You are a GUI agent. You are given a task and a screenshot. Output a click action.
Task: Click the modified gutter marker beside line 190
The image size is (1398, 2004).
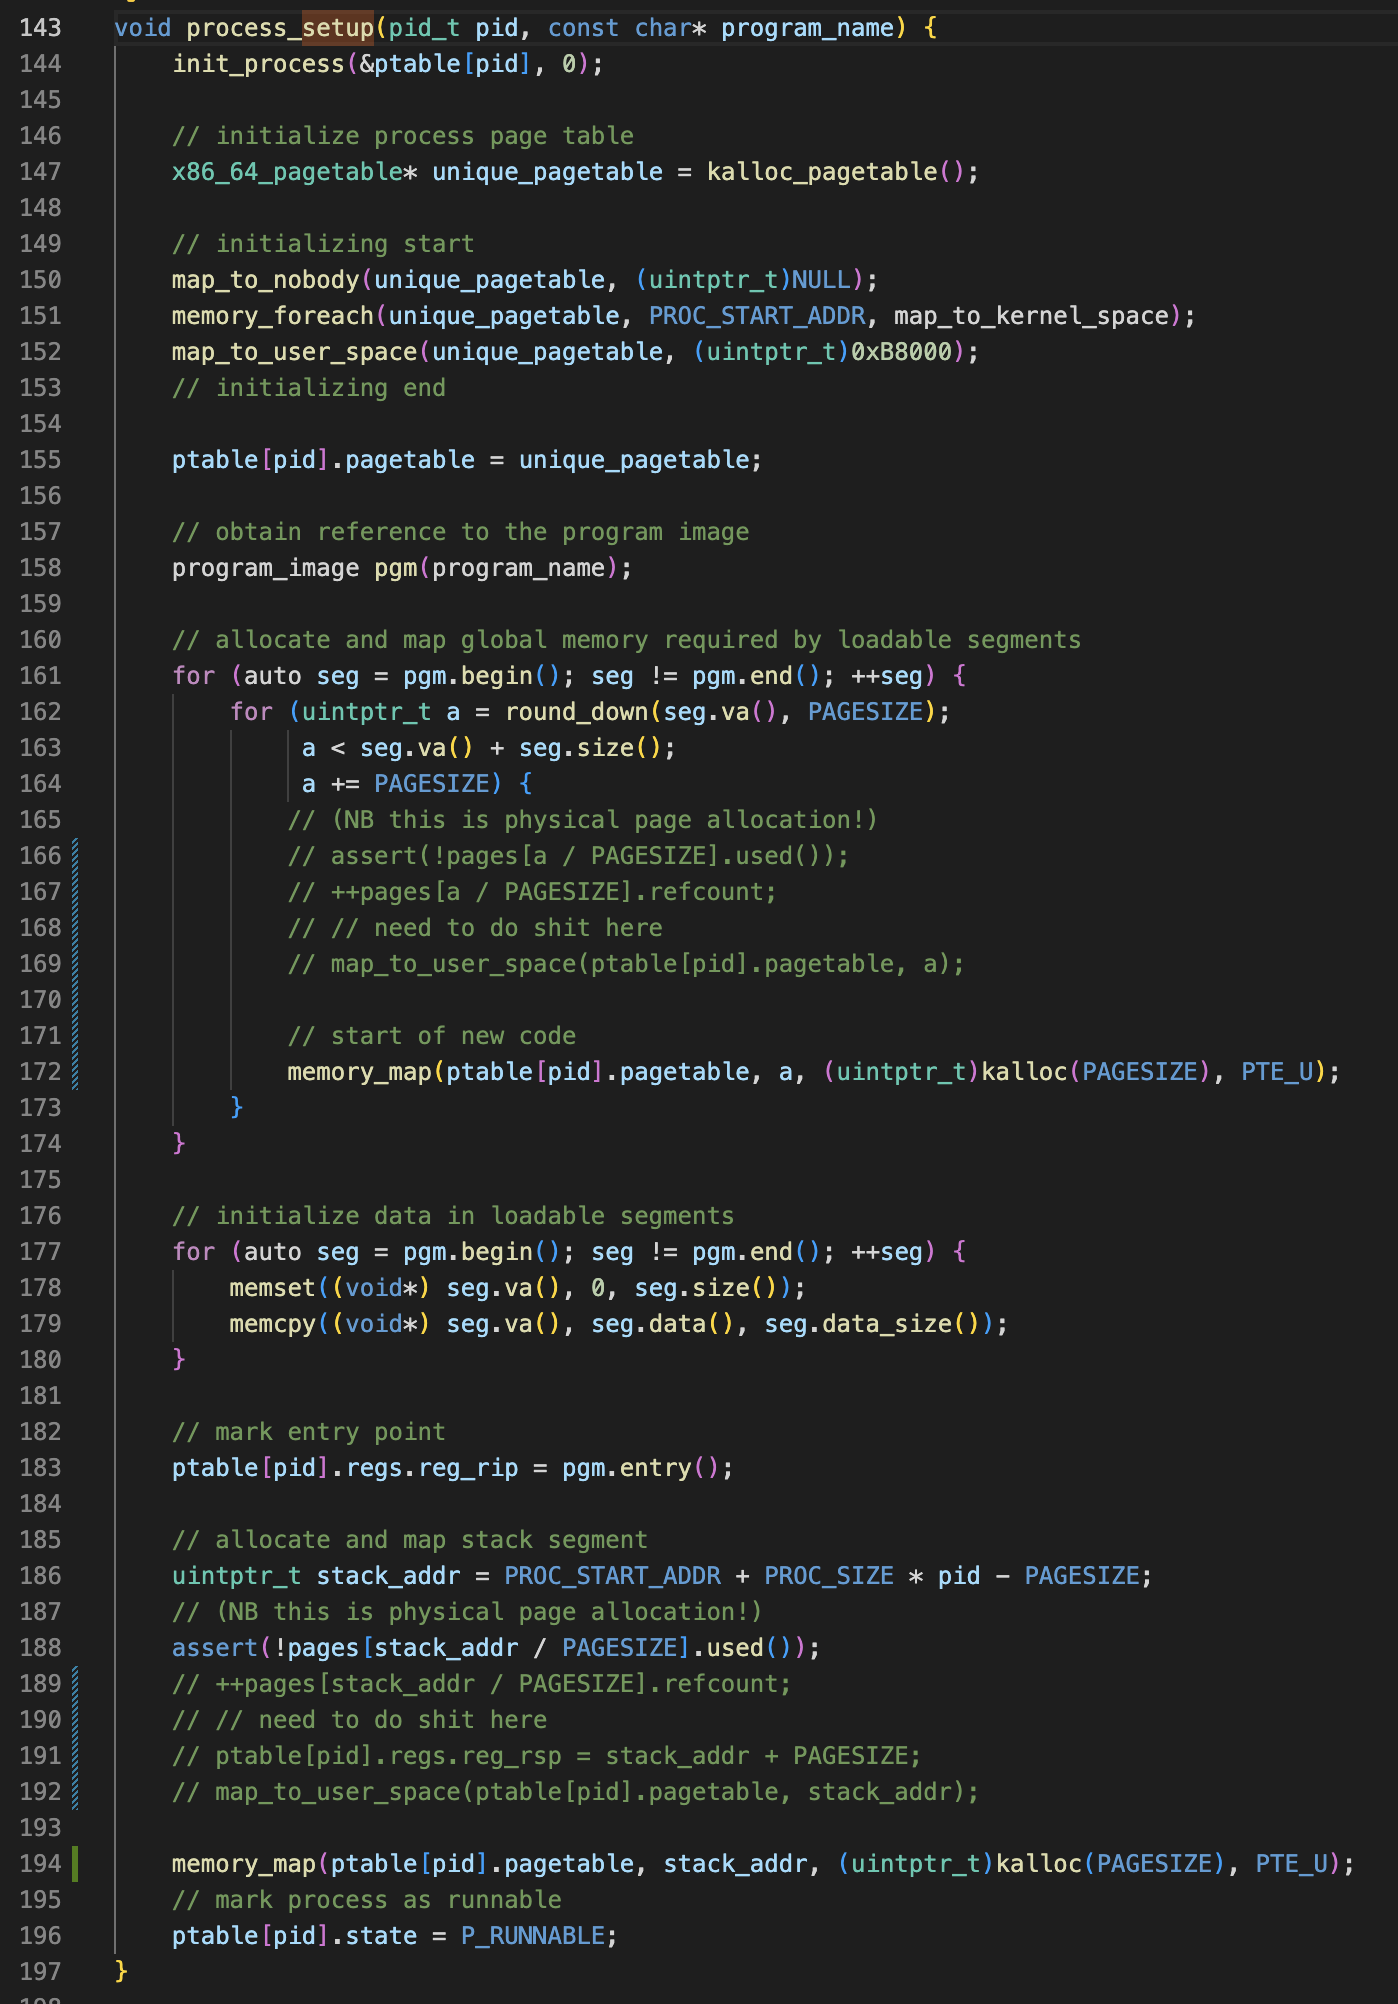click(75, 1720)
